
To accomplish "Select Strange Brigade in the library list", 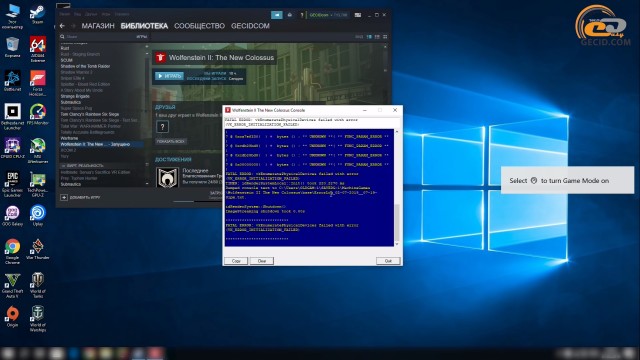I will point(75,96).
